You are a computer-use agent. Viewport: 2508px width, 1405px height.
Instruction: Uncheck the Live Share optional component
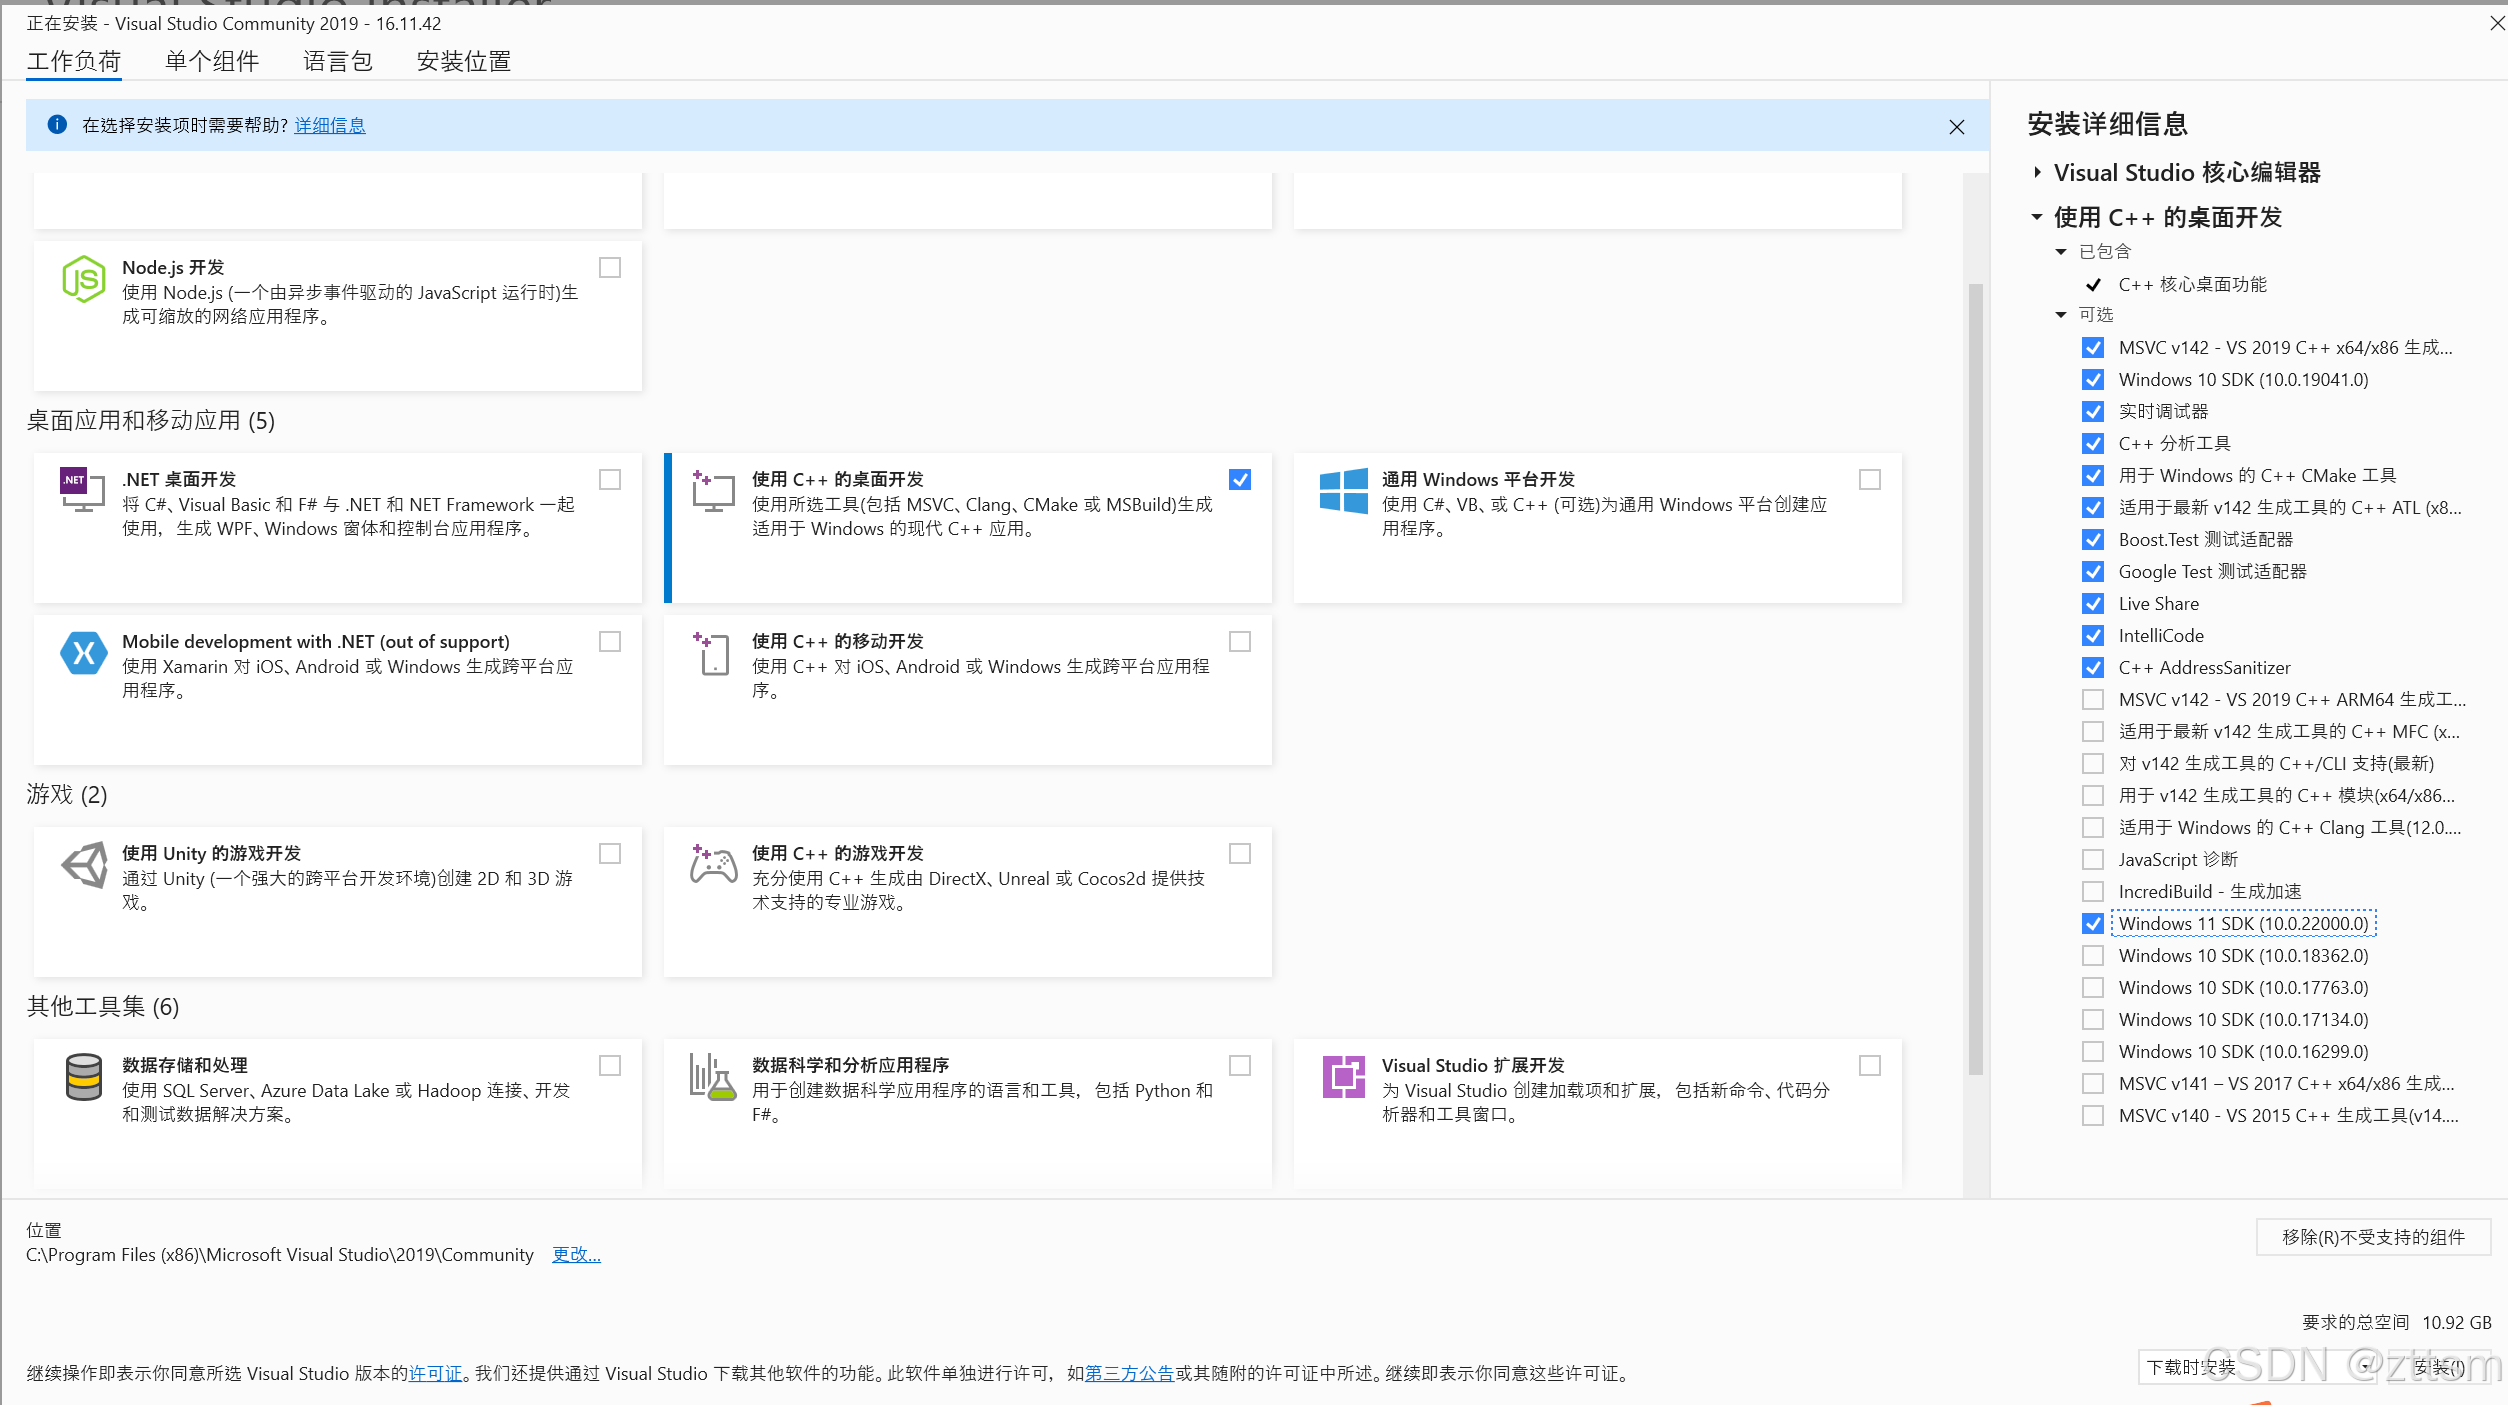point(2093,604)
